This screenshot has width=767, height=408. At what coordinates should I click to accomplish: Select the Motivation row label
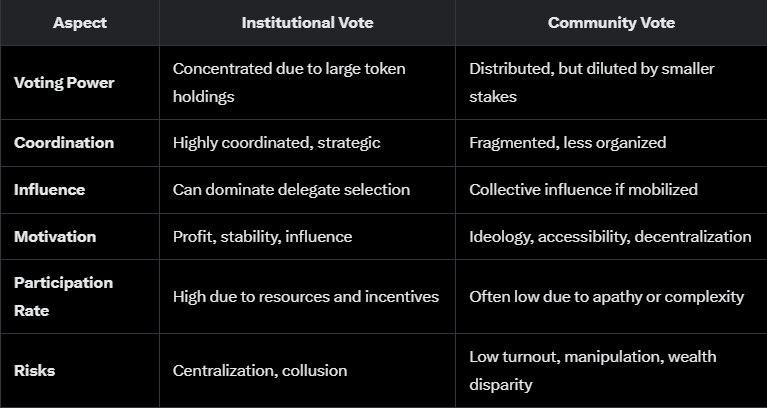tap(55, 237)
